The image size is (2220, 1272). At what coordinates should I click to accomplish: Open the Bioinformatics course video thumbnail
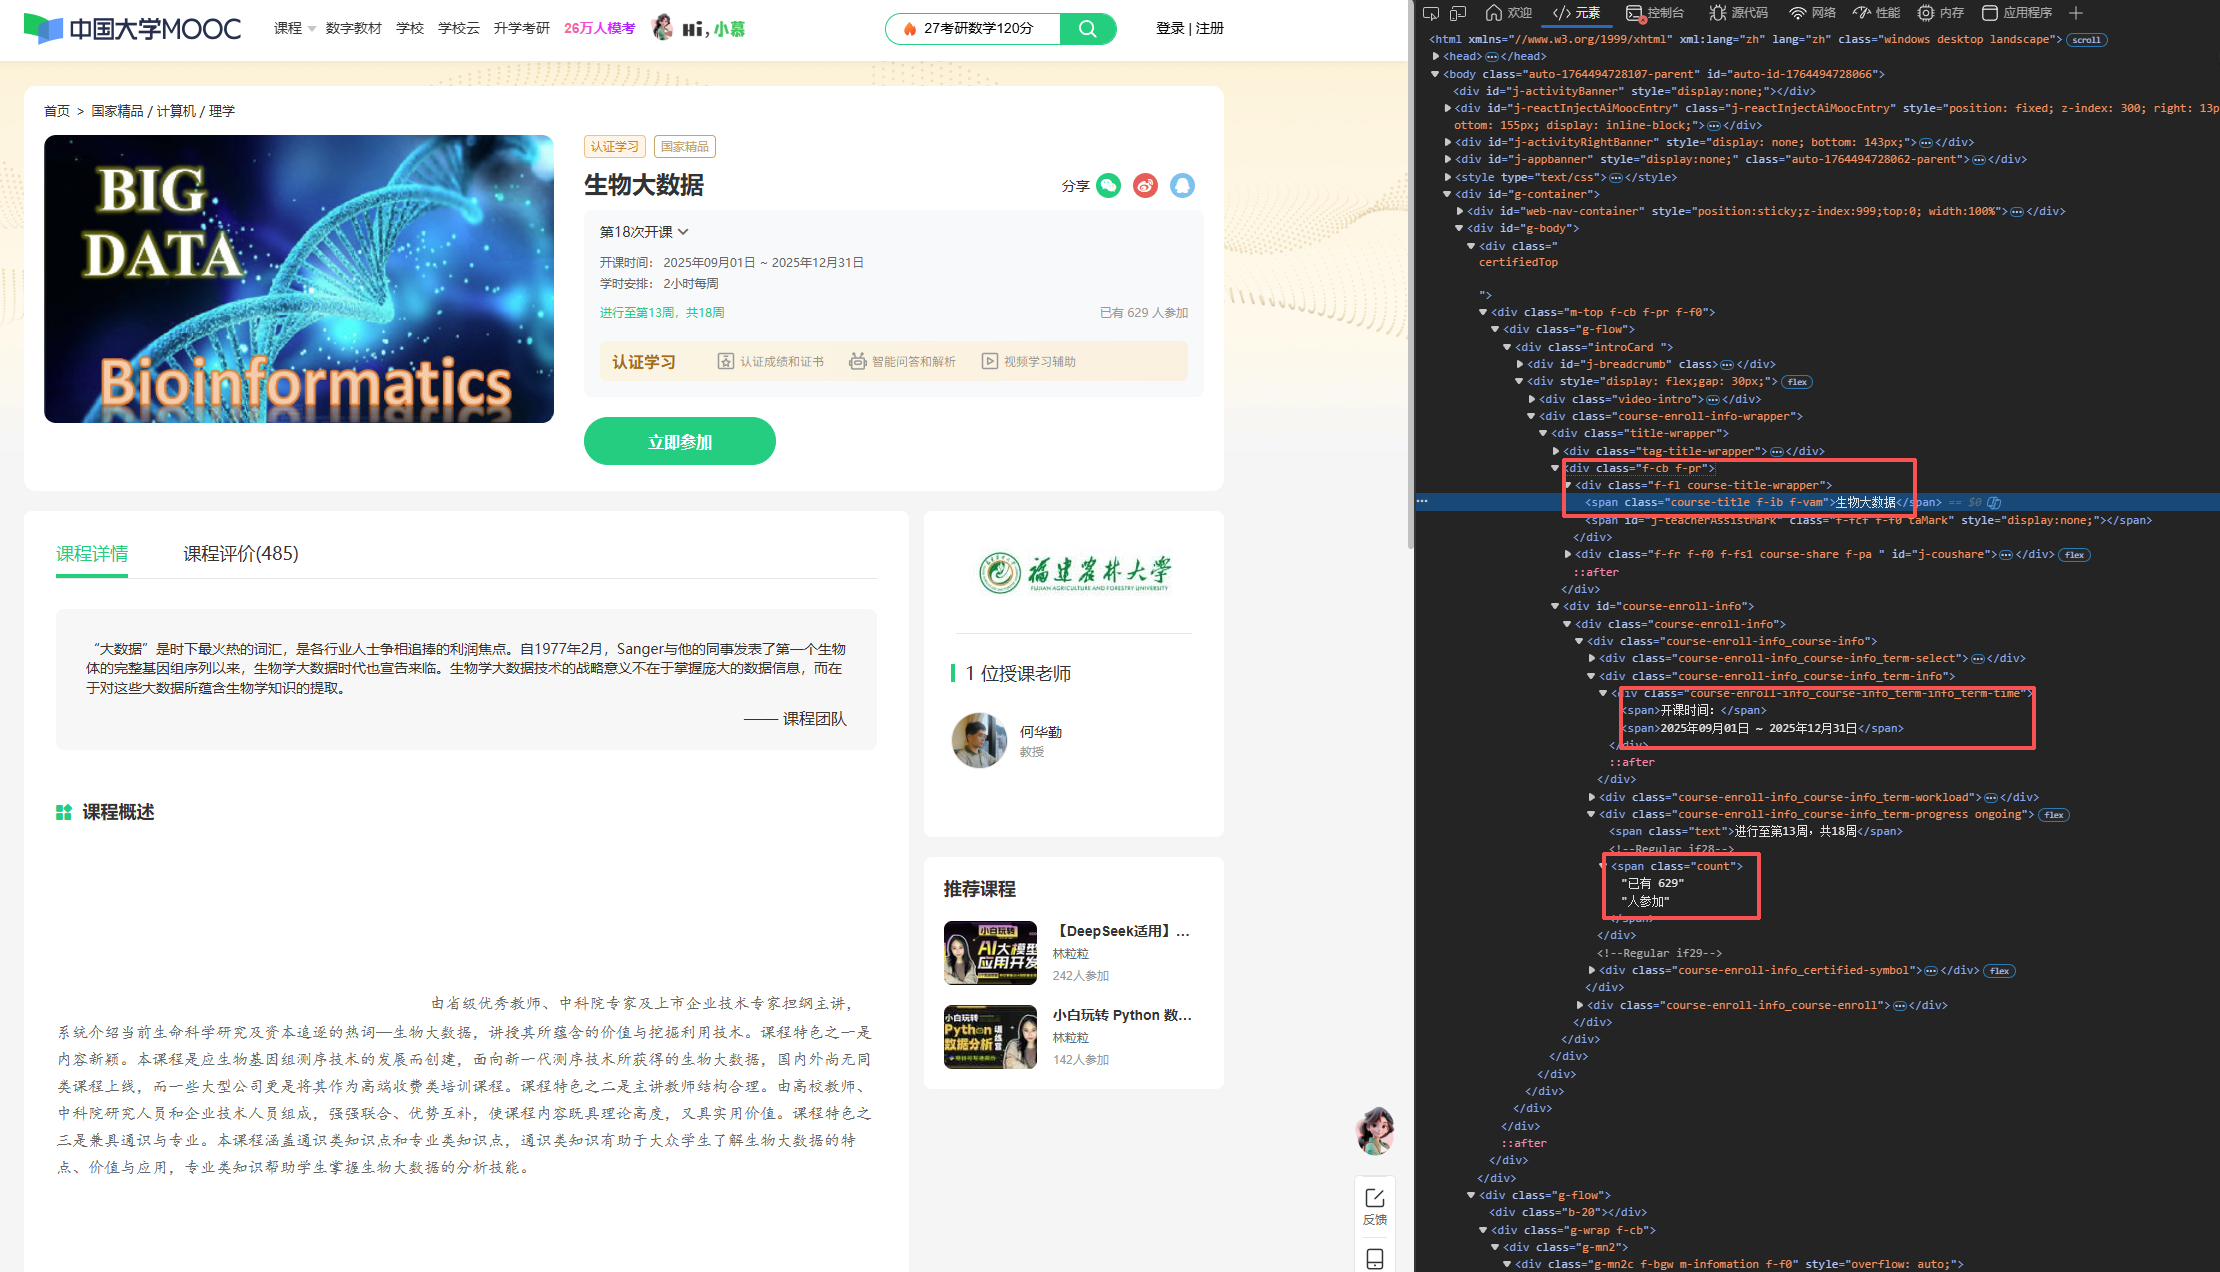299,279
